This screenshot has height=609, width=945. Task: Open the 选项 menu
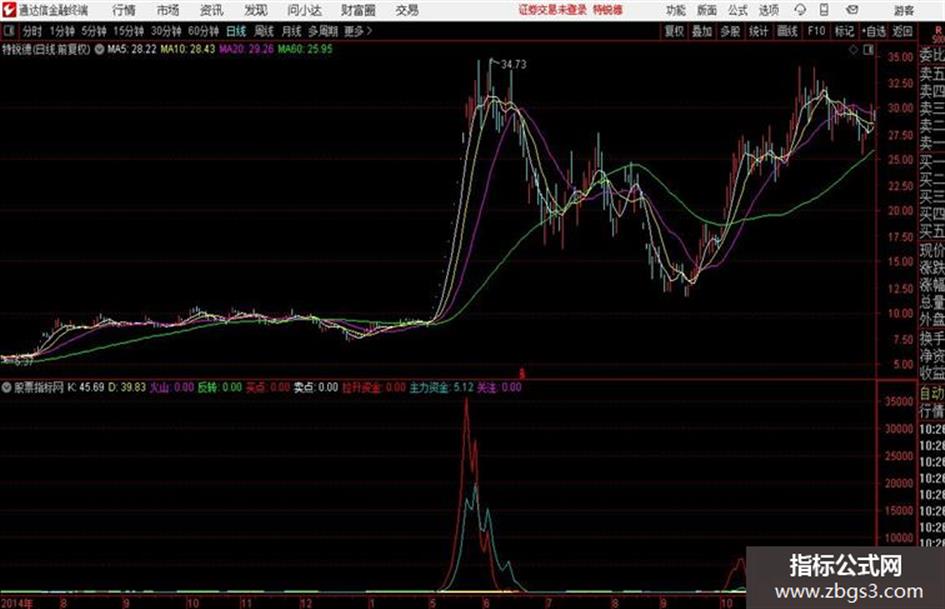click(768, 10)
